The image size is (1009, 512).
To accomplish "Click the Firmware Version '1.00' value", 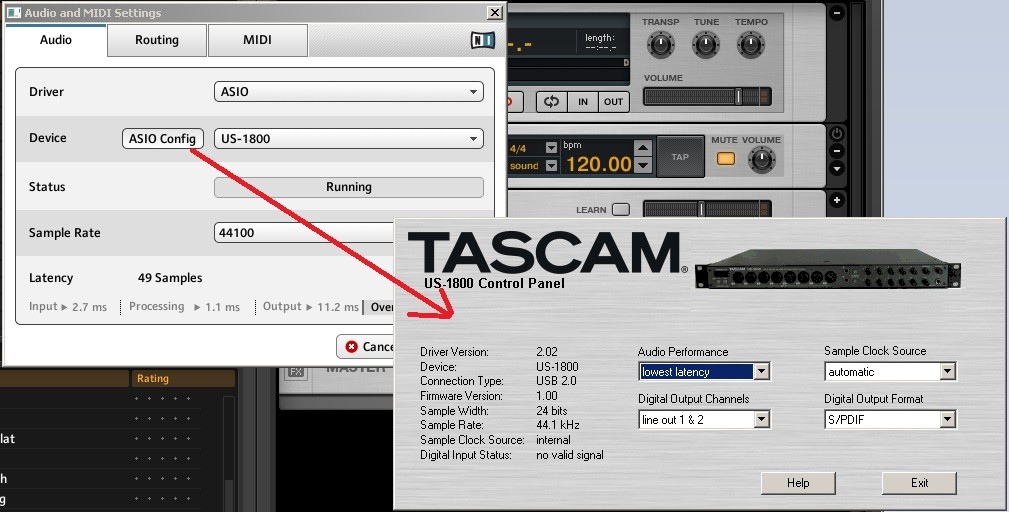I will [x=546, y=396].
